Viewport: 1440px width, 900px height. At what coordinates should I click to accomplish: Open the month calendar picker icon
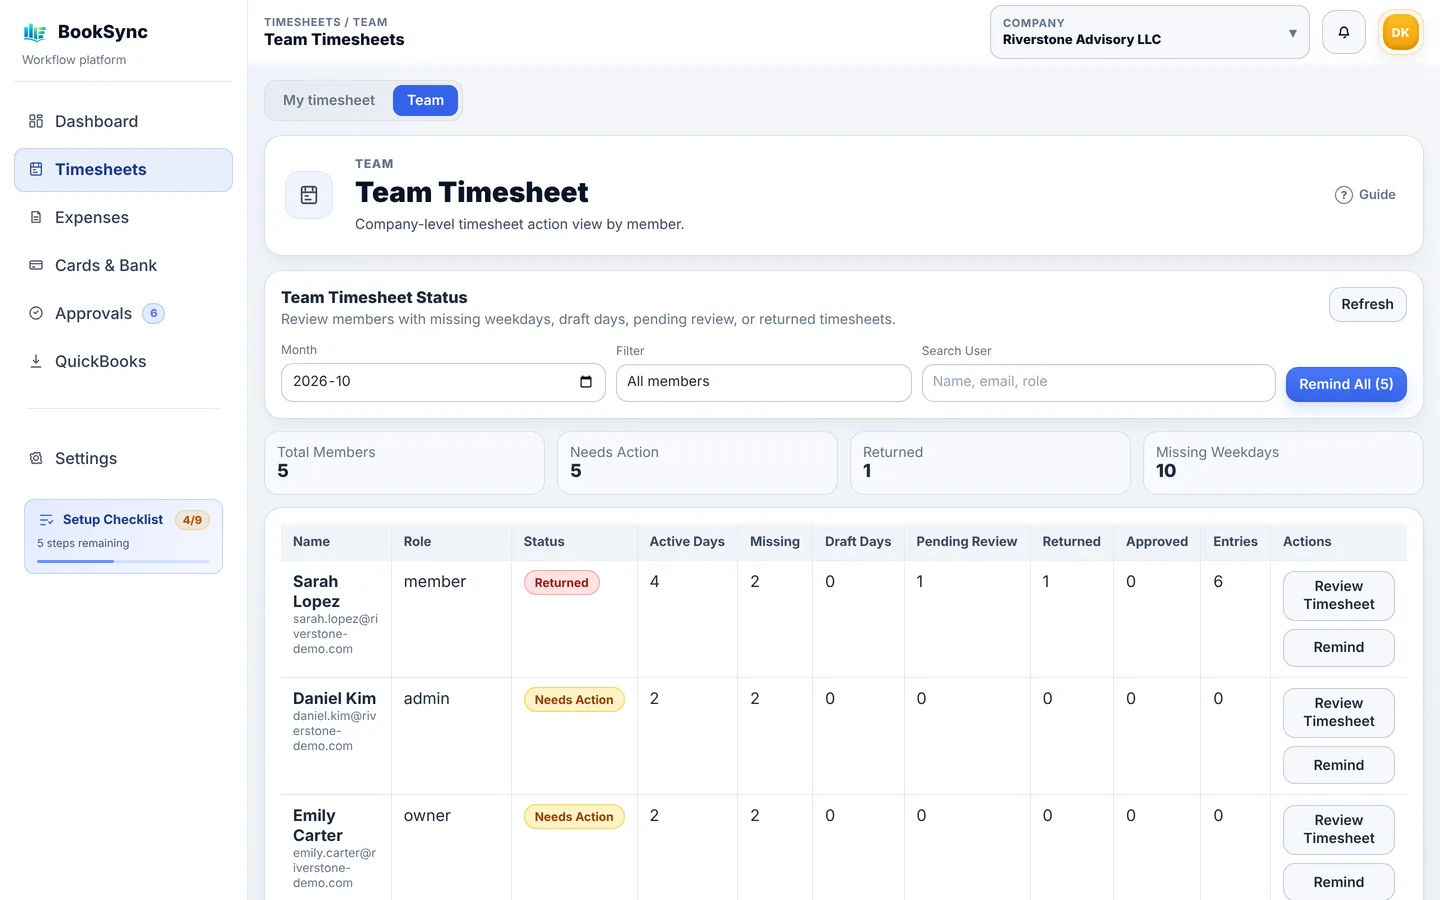coord(586,382)
